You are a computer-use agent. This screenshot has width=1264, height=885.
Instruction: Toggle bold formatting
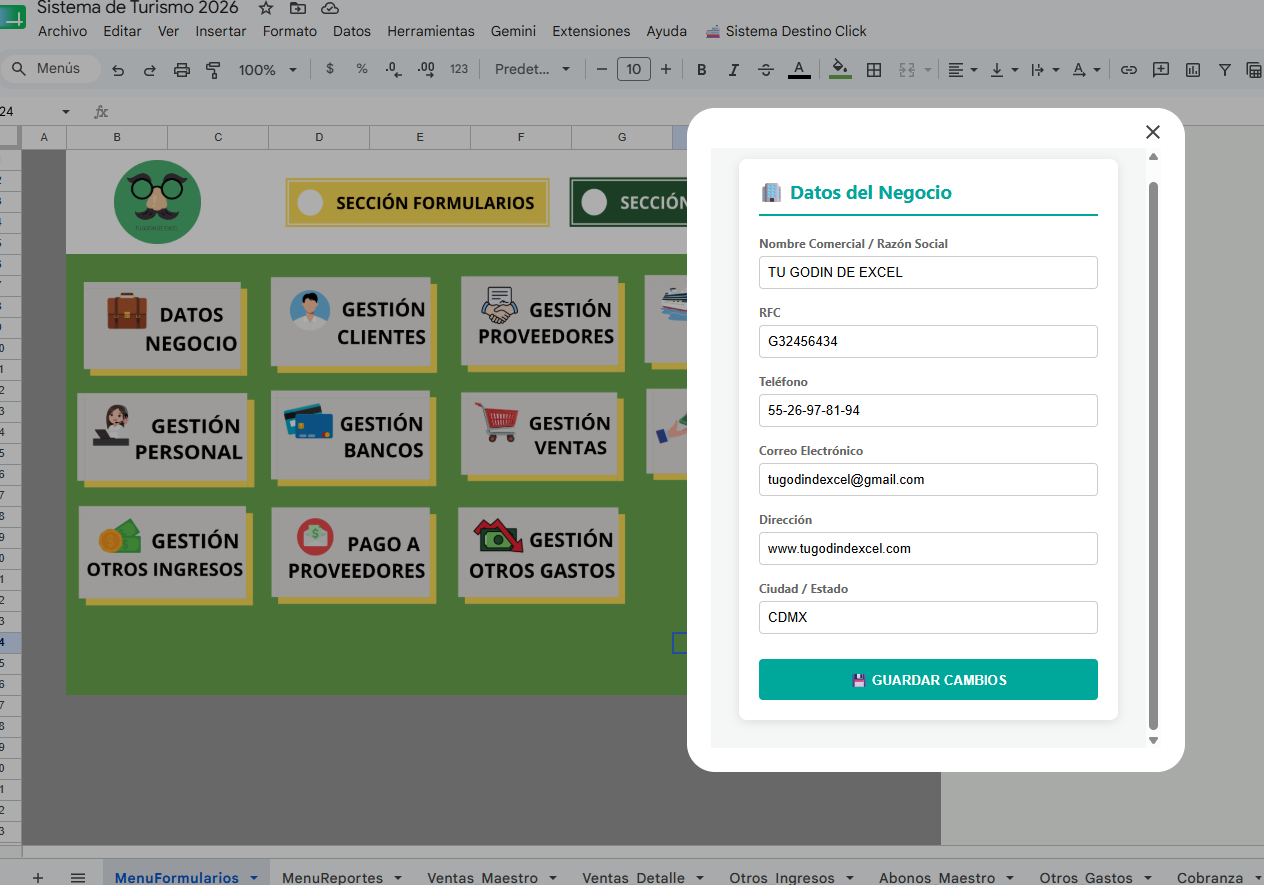click(x=701, y=70)
